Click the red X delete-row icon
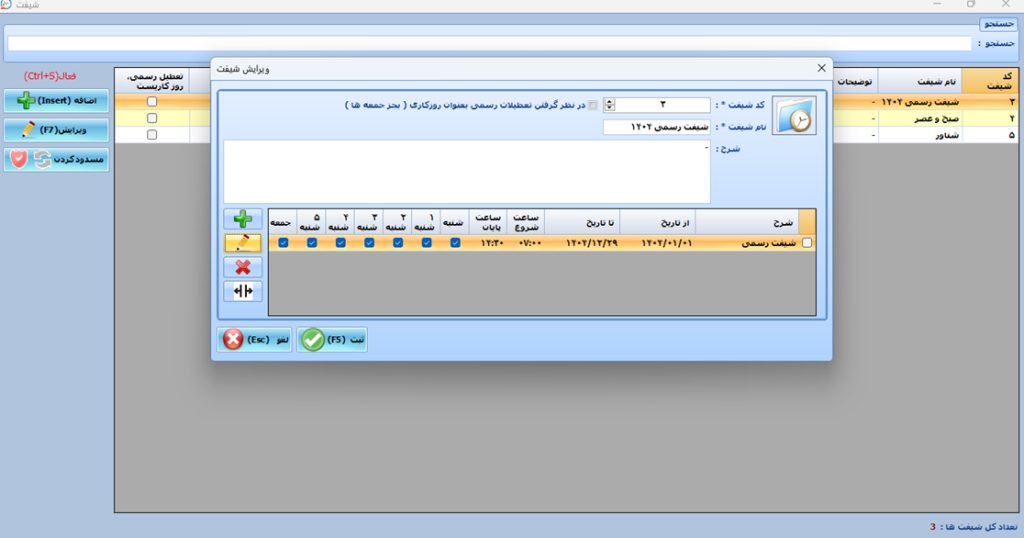Image resolution: width=1024 pixels, height=538 pixels. click(x=244, y=267)
